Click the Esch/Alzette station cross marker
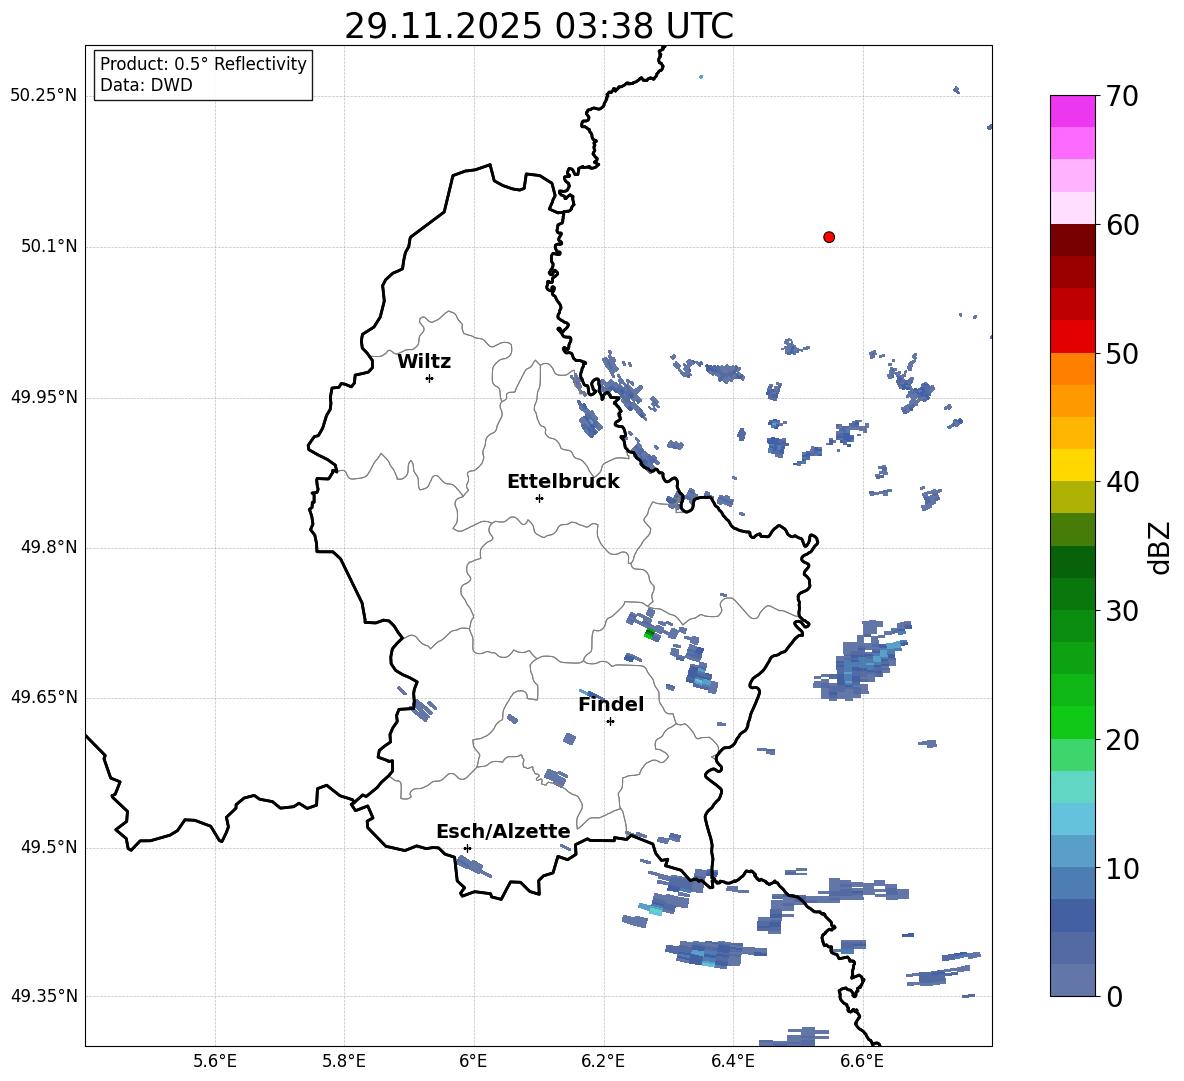Image resolution: width=1184 pixels, height=1081 pixels. tap(467, 848)
